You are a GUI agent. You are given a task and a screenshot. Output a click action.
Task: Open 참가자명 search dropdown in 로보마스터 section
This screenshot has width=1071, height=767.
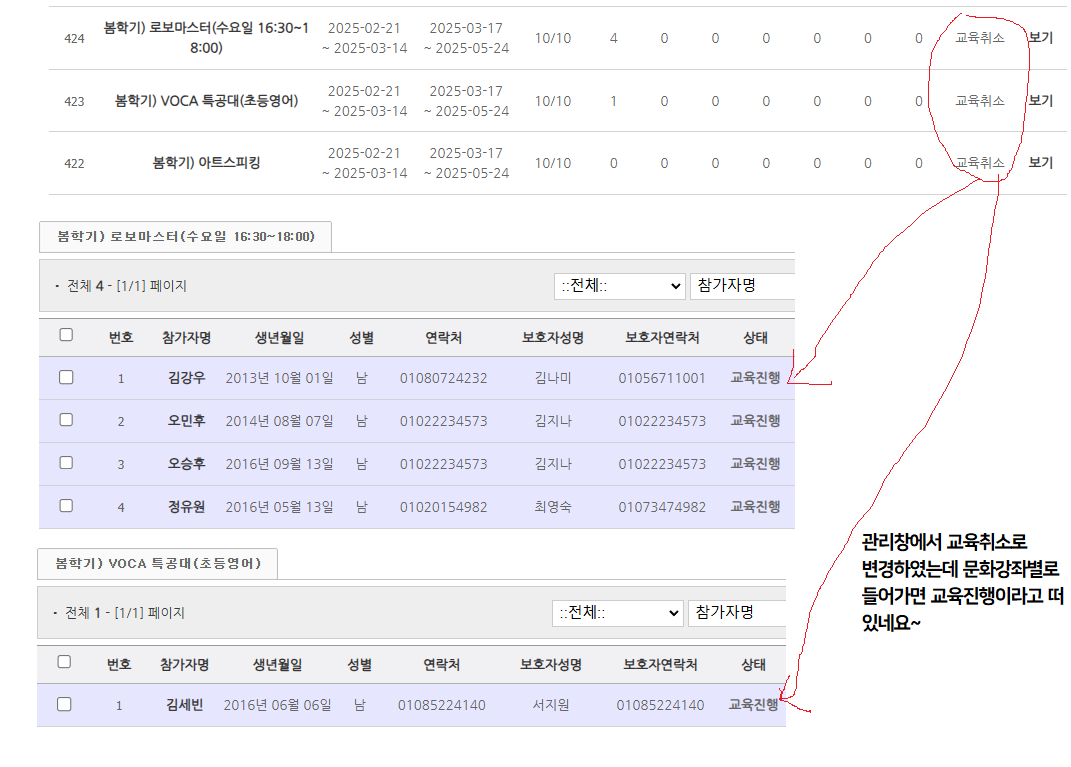pos(740,286)
